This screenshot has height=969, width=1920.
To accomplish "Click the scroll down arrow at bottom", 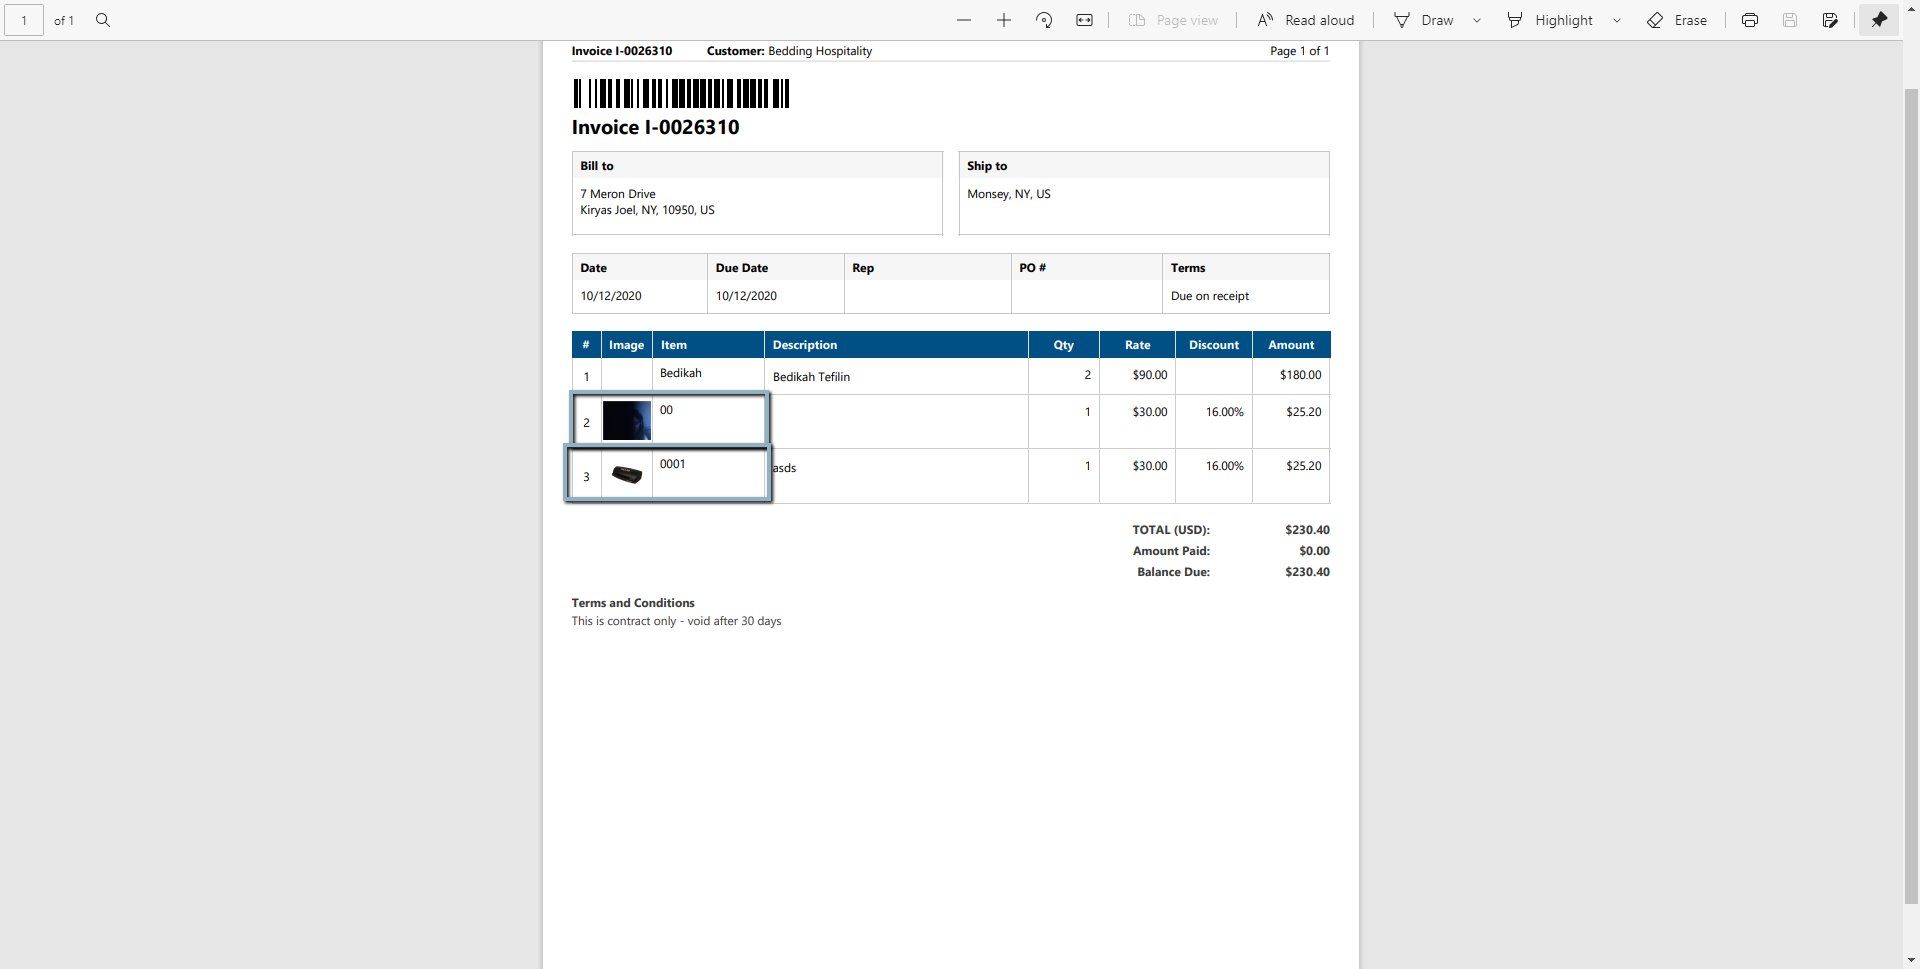I will 1911,960.
